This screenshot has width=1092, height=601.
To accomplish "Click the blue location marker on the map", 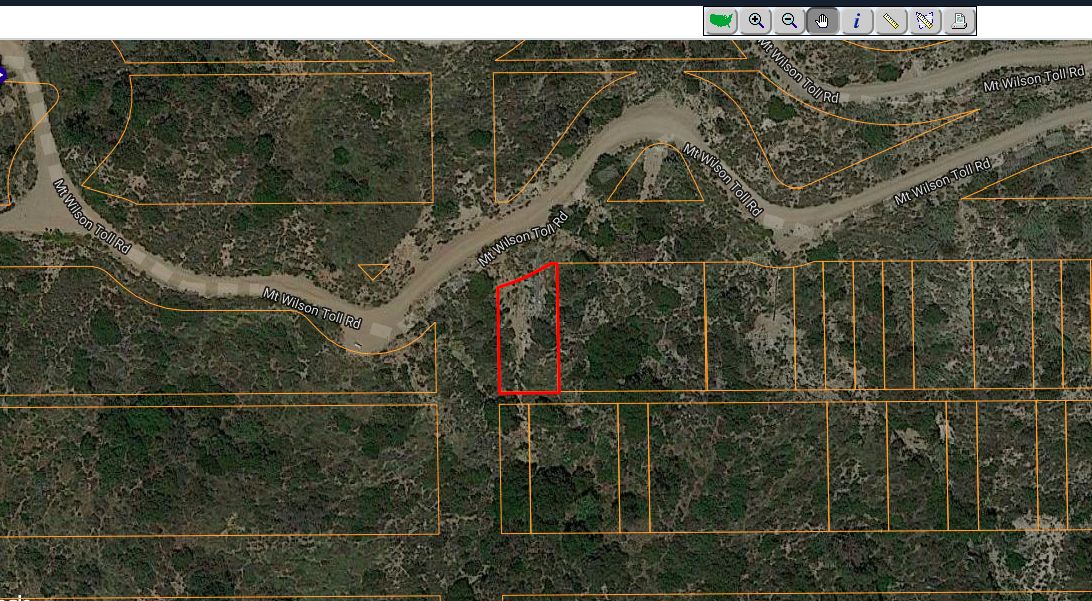I will [3, 74].
